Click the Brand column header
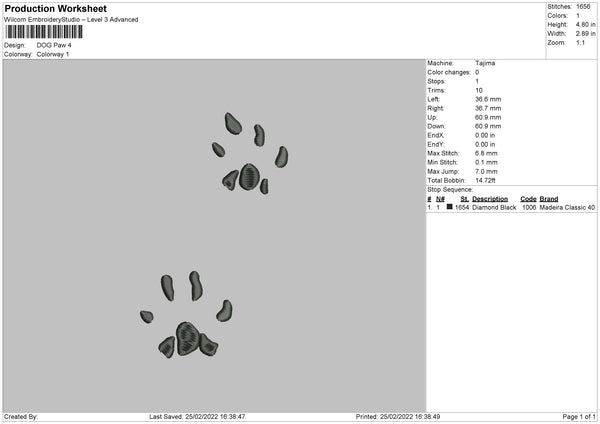 coord(549,199)
